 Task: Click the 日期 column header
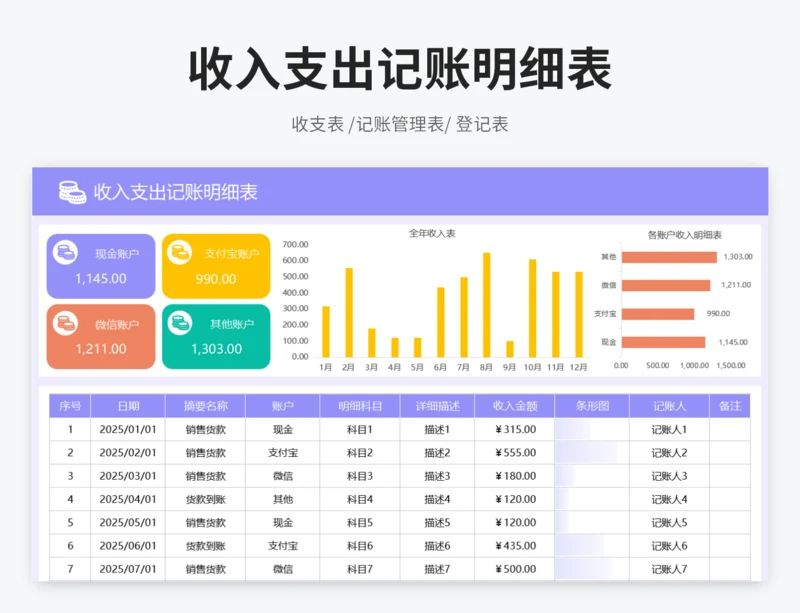128,406
